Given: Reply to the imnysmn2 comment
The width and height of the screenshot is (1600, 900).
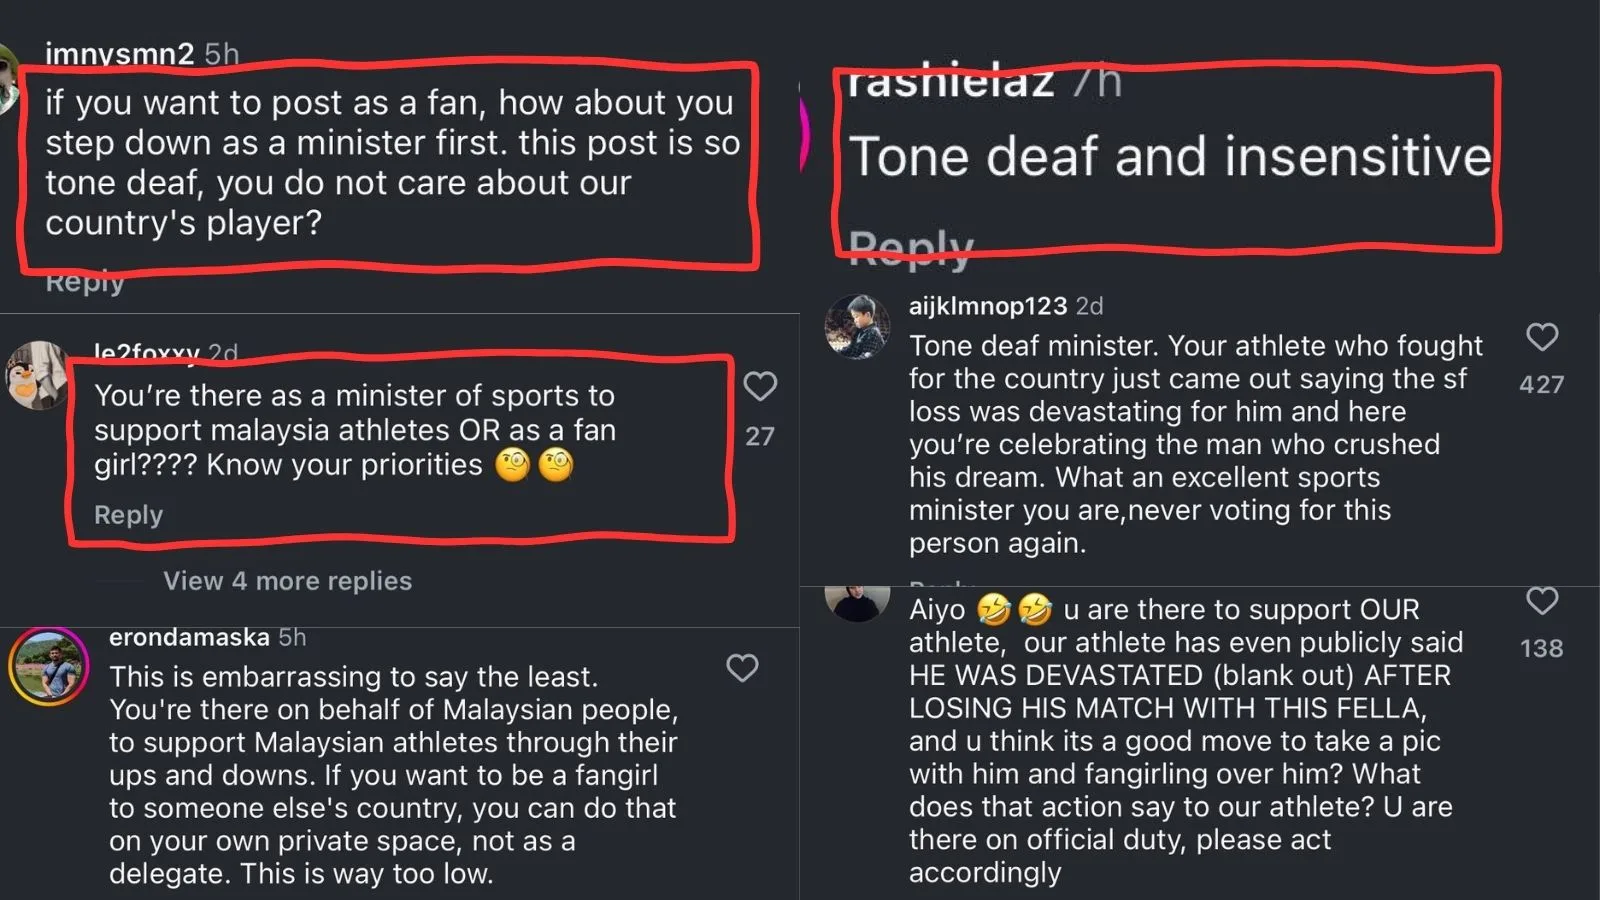Looking at the screenshot, I should [85, 283].
